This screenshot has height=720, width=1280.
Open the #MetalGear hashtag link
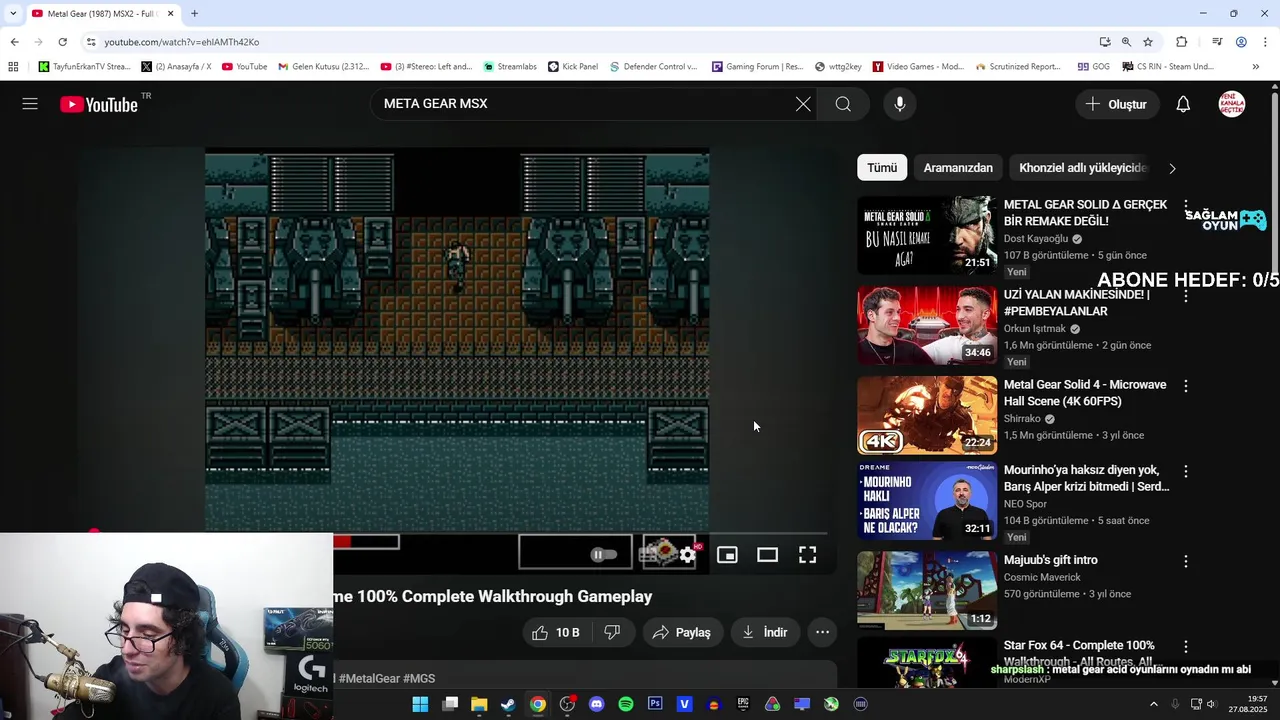(369, 678)
